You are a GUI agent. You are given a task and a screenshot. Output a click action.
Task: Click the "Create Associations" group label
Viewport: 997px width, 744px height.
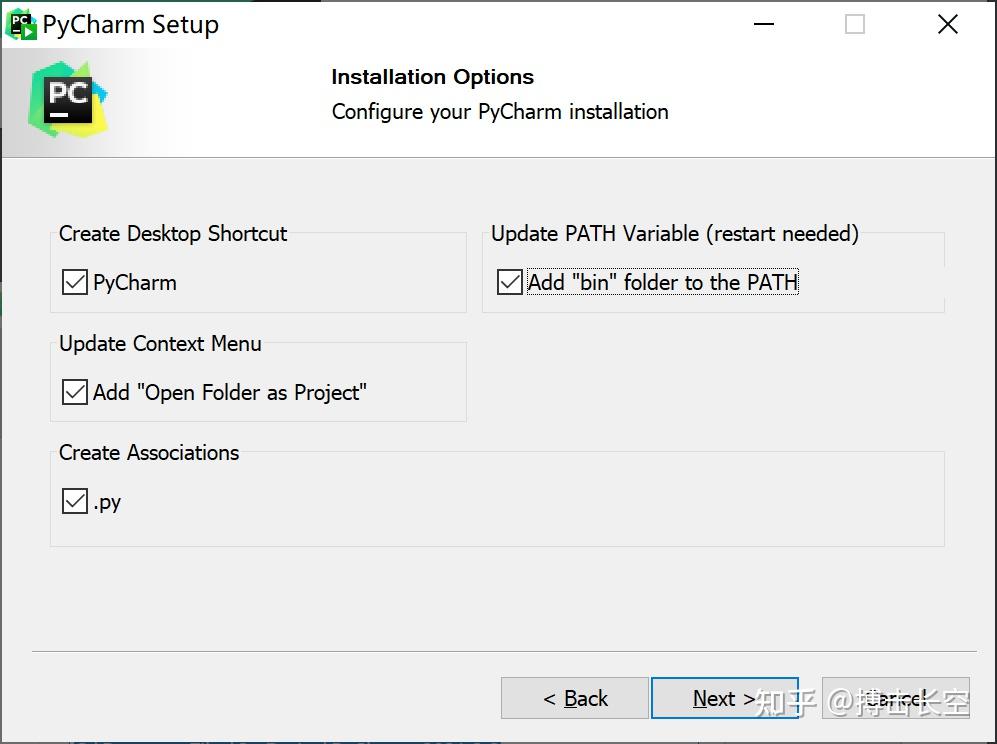[x=149, y=453]
